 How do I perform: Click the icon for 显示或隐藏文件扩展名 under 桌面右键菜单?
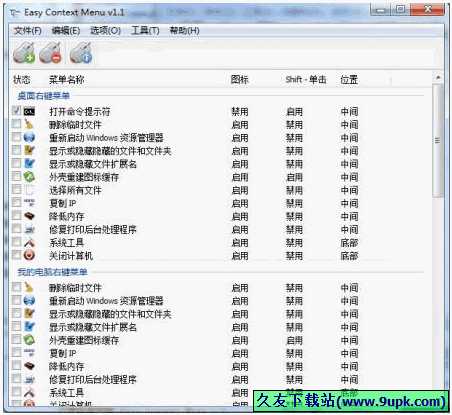pyautogui.click(x=29, y=163)
